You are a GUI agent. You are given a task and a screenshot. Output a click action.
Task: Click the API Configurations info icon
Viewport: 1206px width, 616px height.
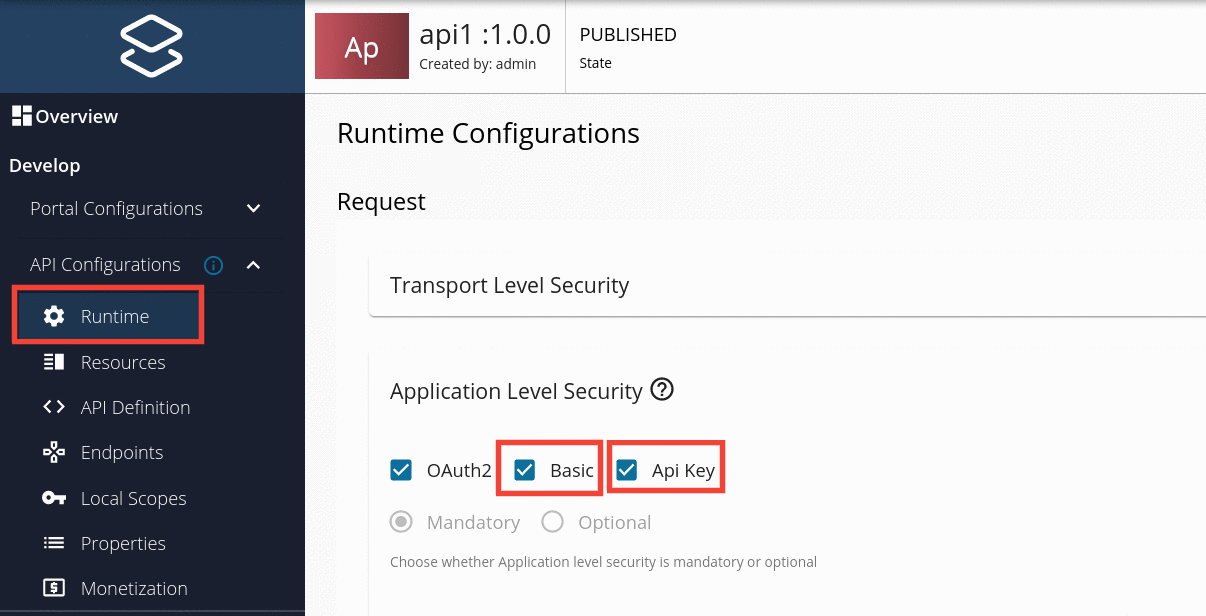pos(213,265)
